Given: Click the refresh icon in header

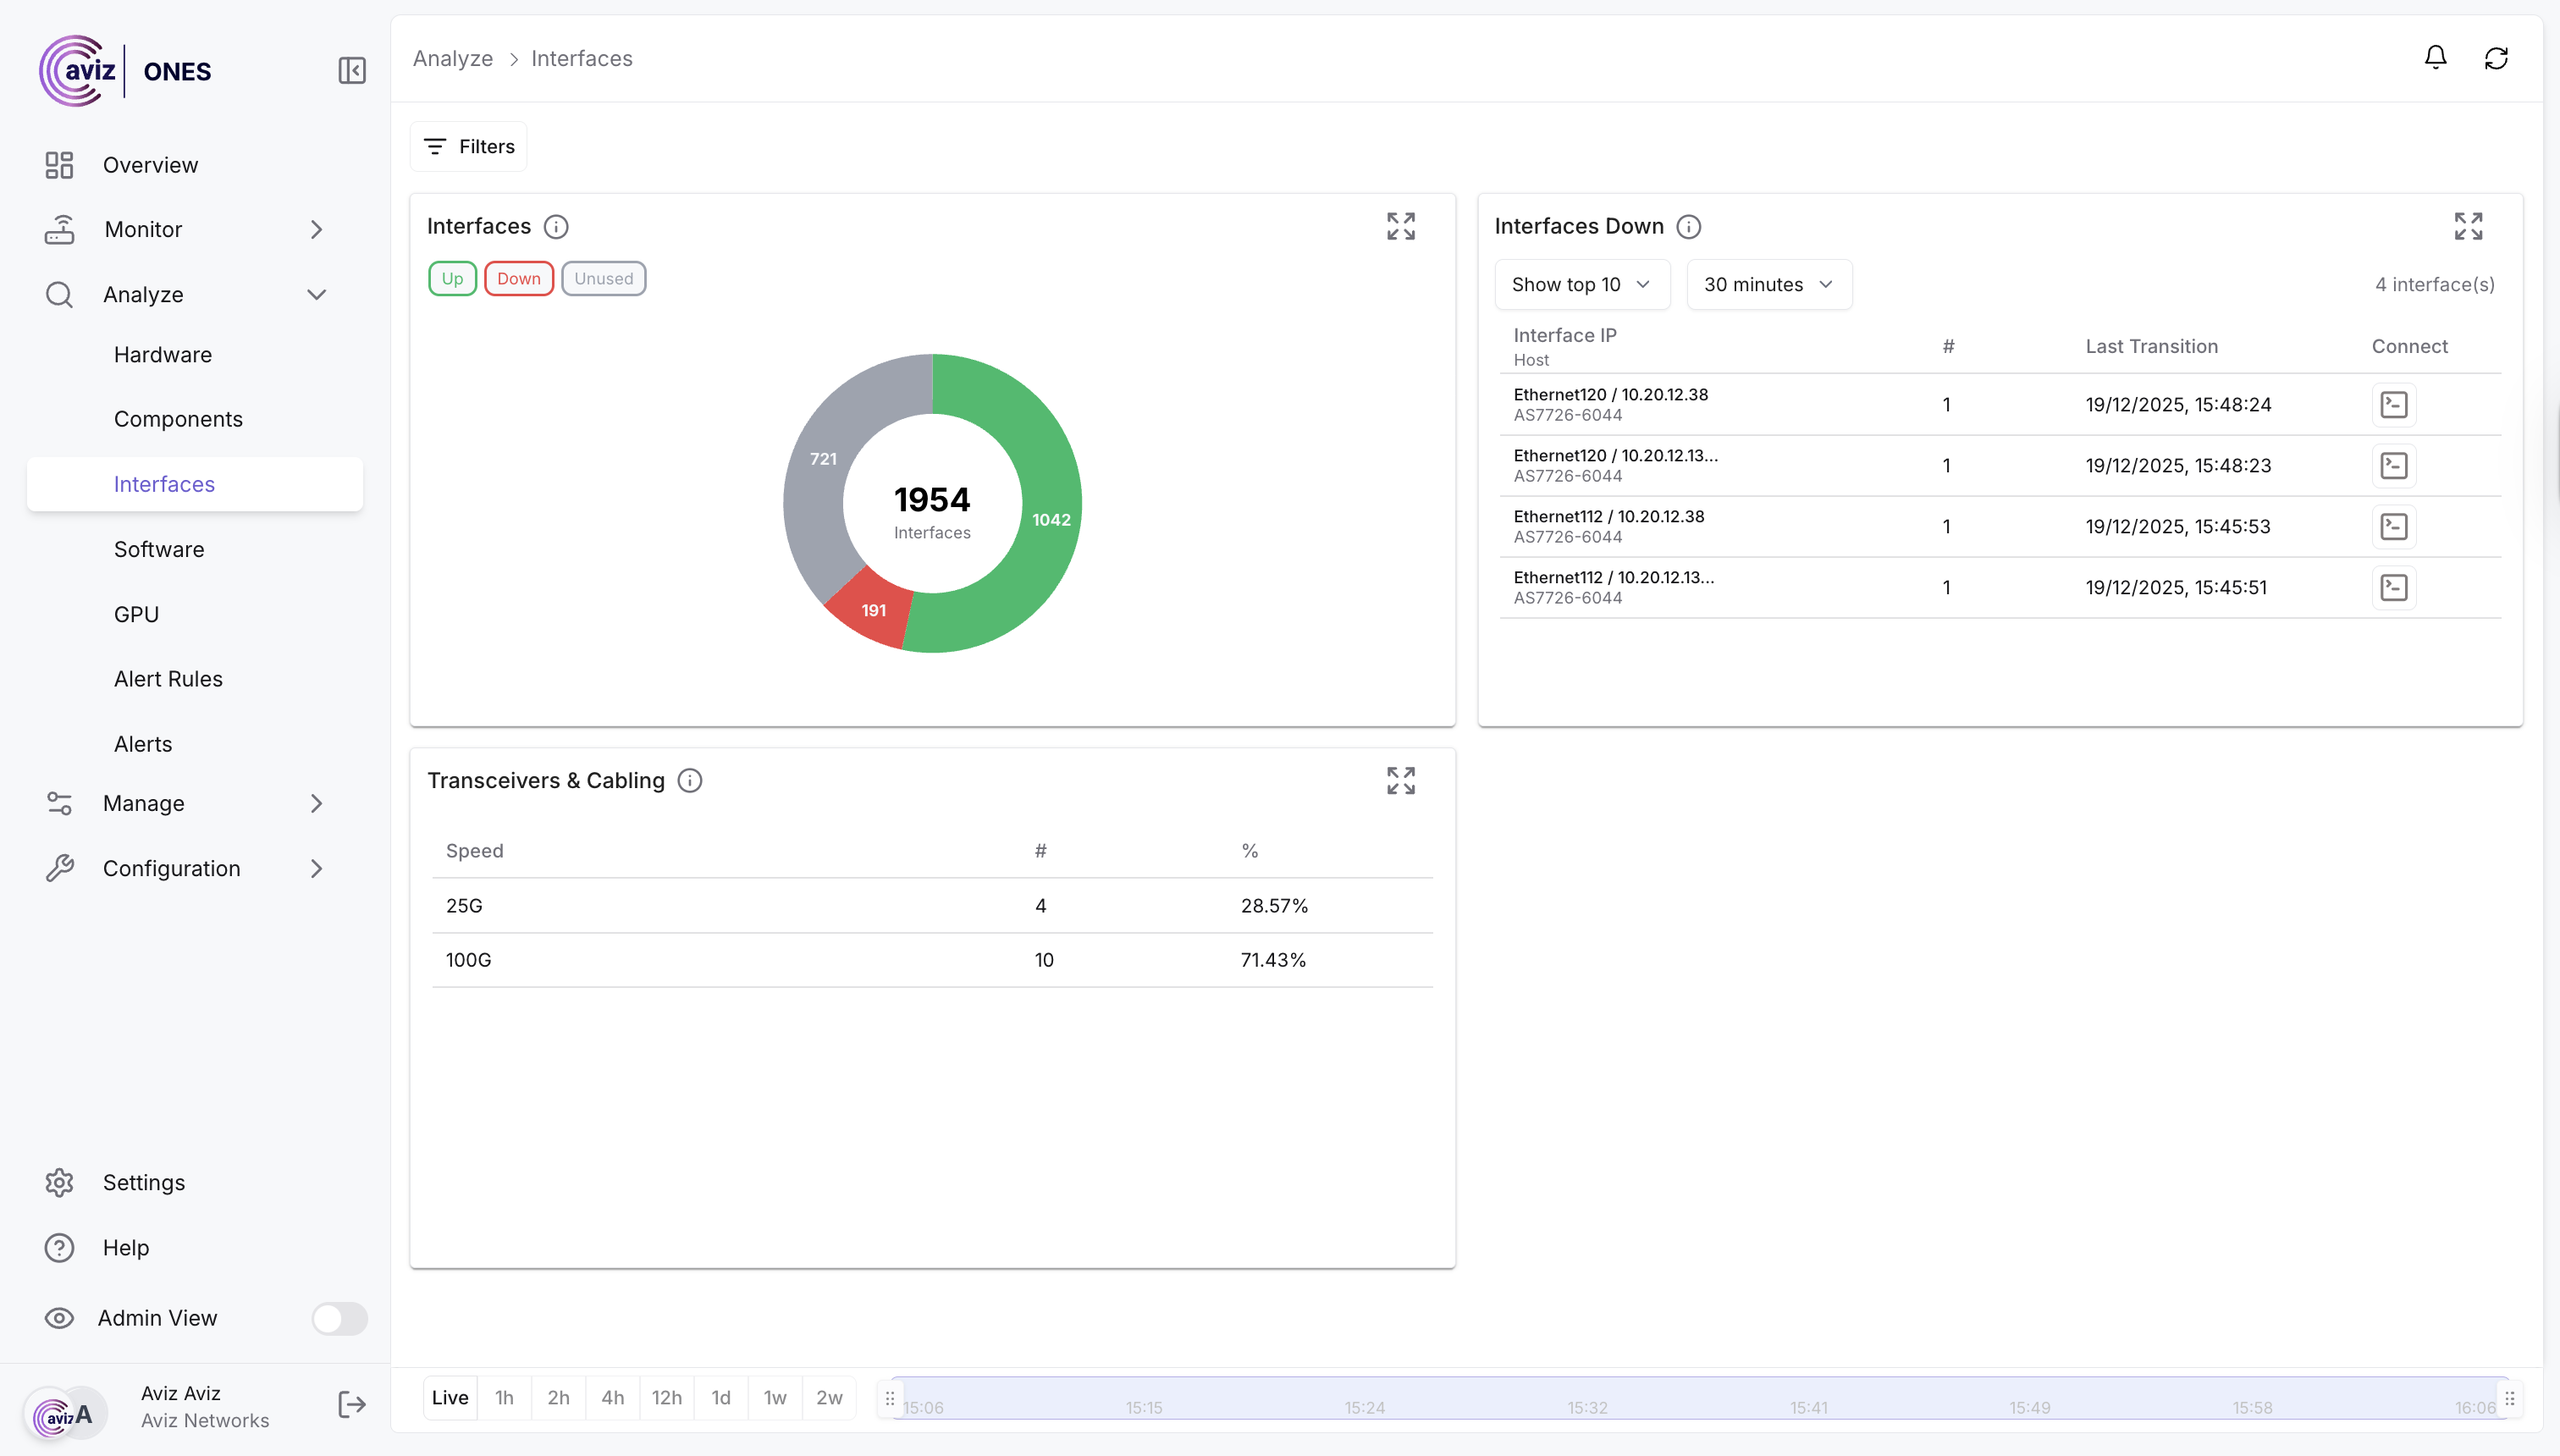Looking at the screenshot, I should (2496, 58).
